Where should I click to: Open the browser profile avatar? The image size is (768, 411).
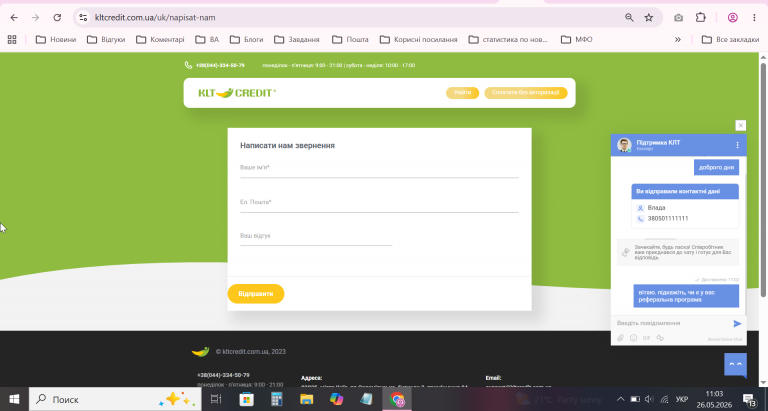[x=733, y=18]
